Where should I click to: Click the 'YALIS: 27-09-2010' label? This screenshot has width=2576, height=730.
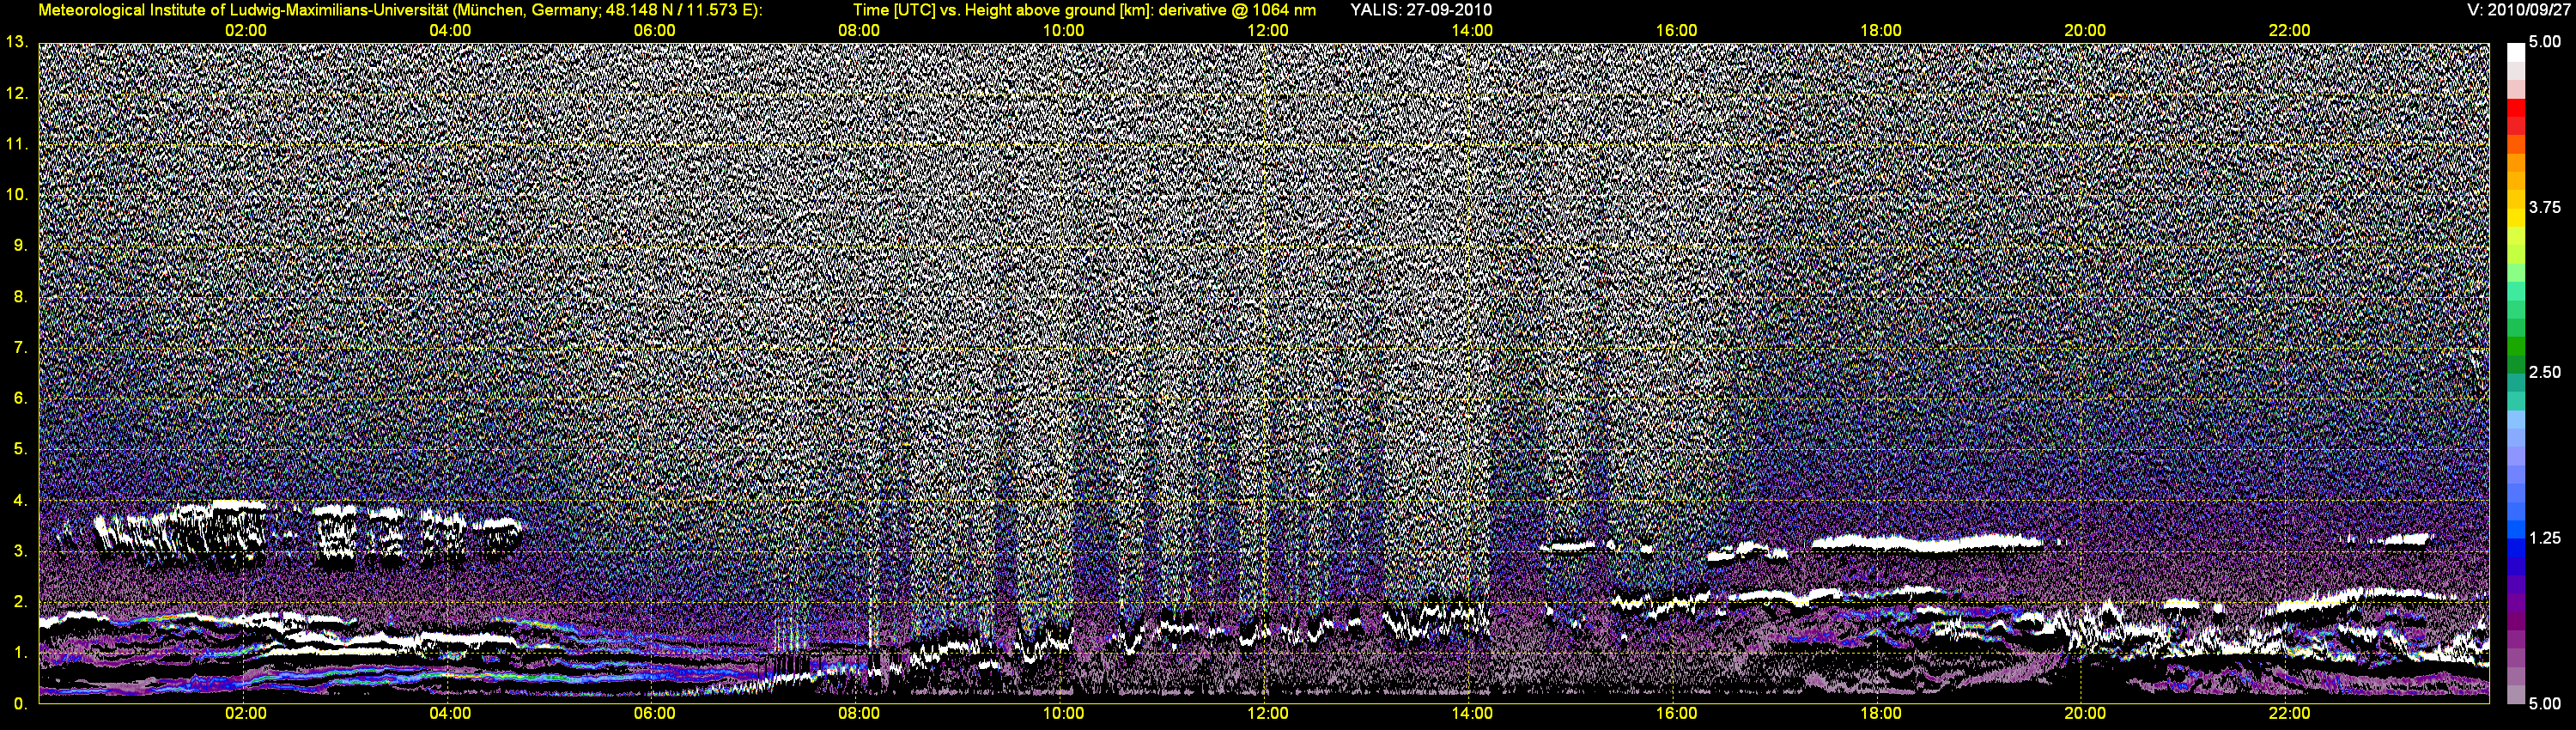point(1420,10)
